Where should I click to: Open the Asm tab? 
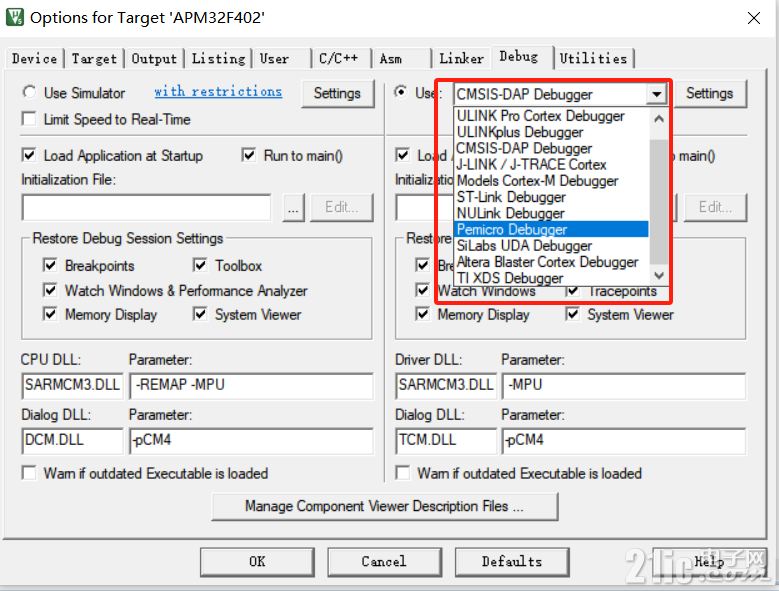pos(401,59)
